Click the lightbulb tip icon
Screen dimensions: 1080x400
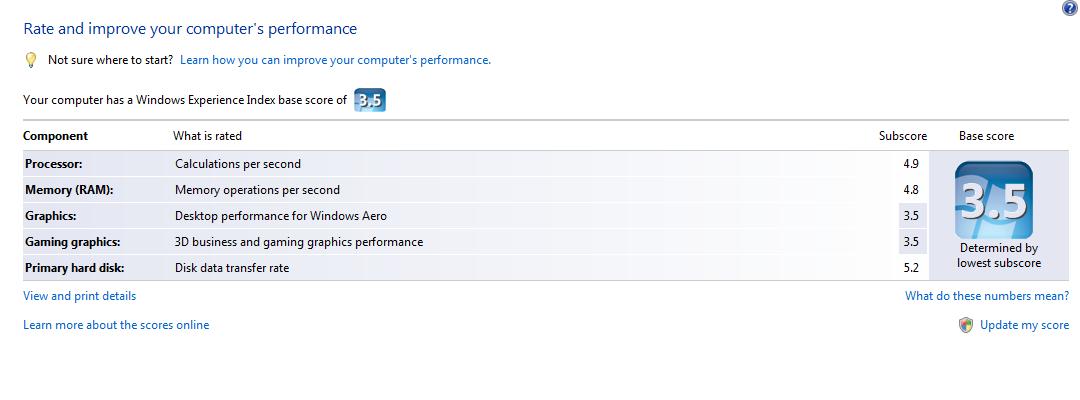coord(30,60)
